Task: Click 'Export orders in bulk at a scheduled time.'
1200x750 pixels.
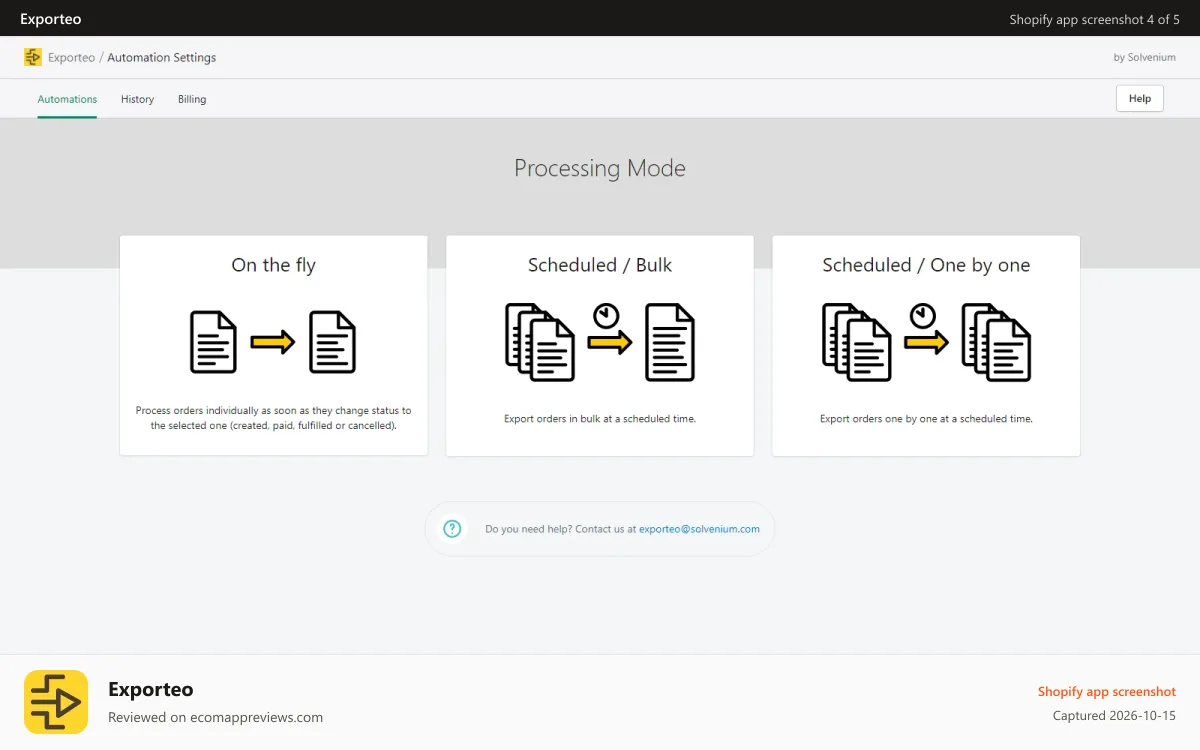Action: [600, 419]
